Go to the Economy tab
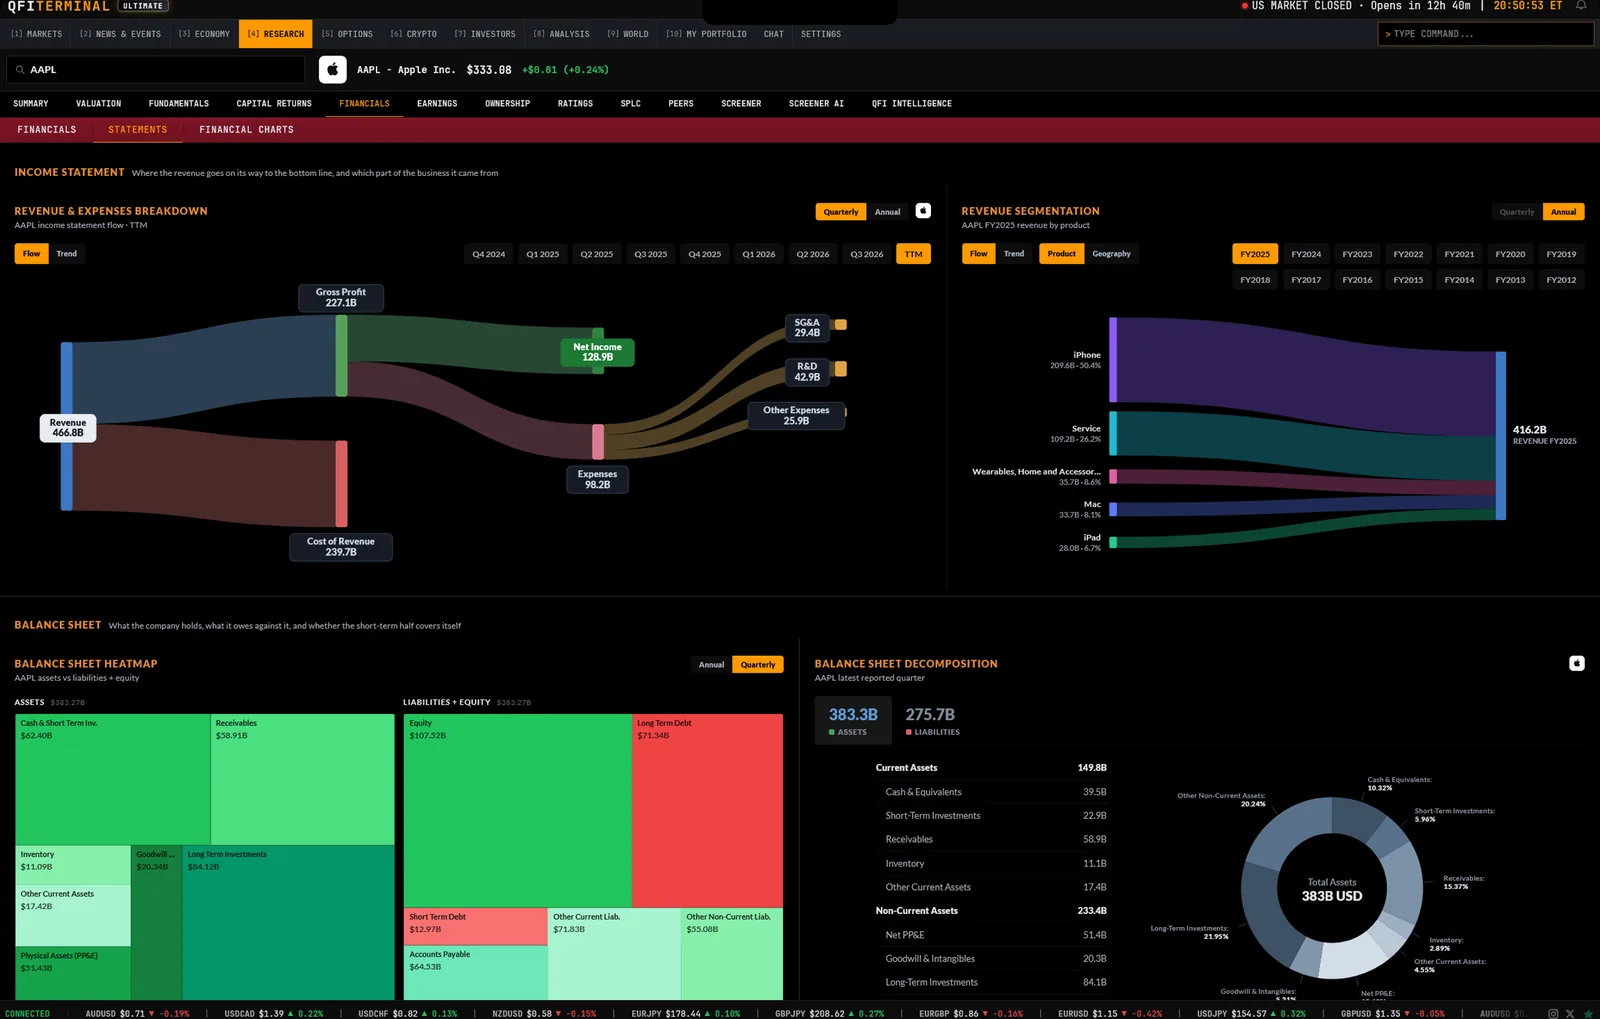Screen dimensions: 1600x1019 [x=204, y=34]
